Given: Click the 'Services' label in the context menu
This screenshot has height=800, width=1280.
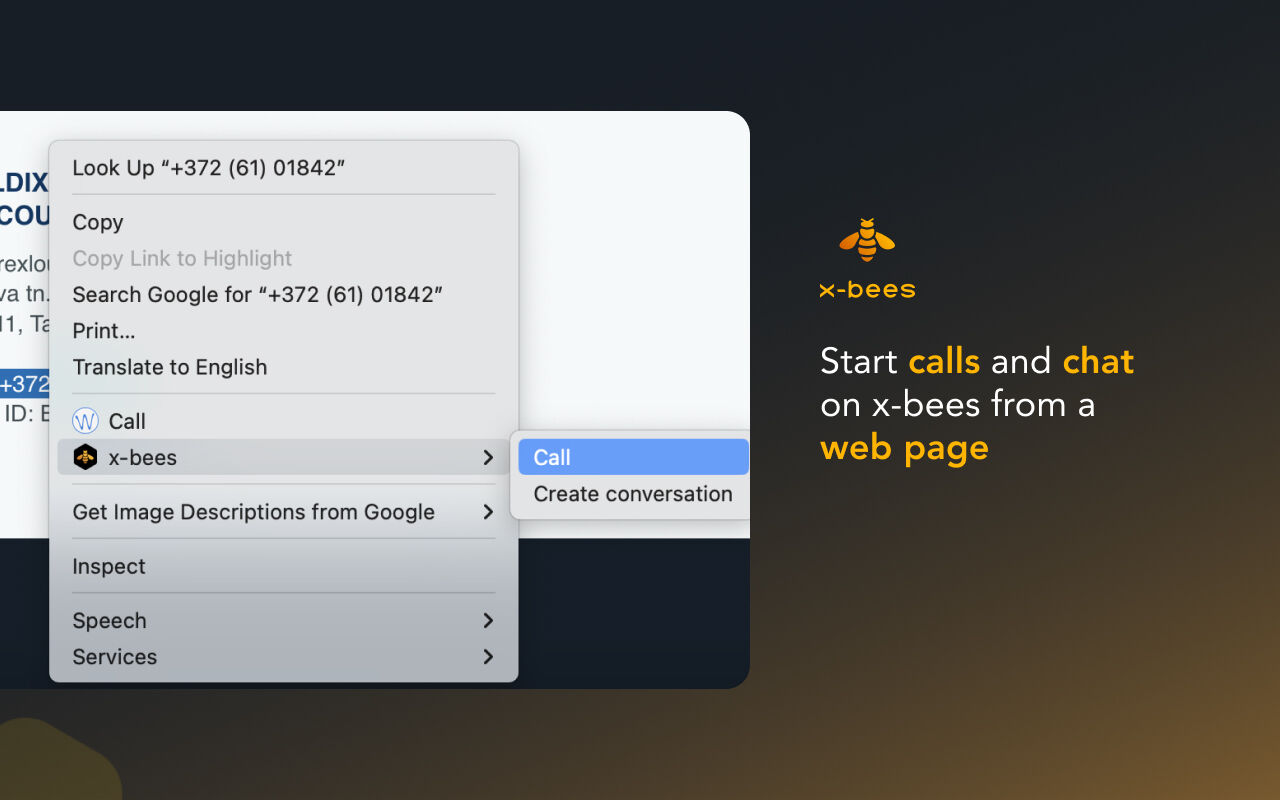Looking at the screenshot, I should (115, 657).
